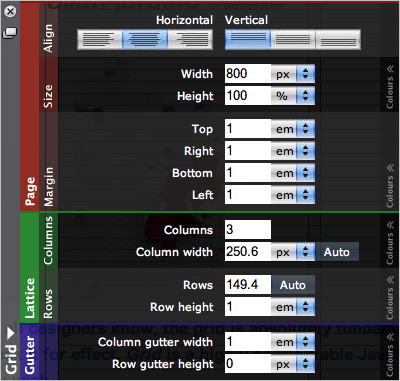Open Right margin unit dropdown

point(293,151)
